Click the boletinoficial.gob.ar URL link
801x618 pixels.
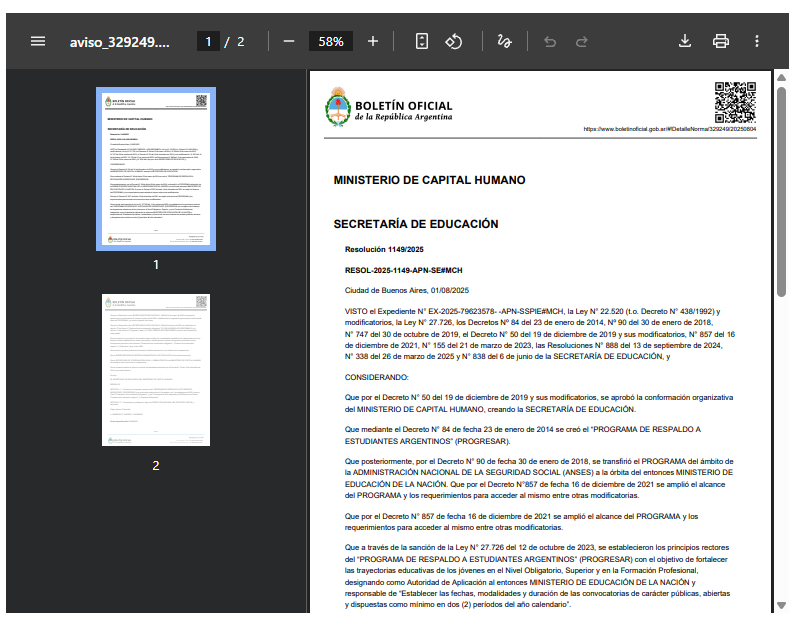[x=669, y=130]
